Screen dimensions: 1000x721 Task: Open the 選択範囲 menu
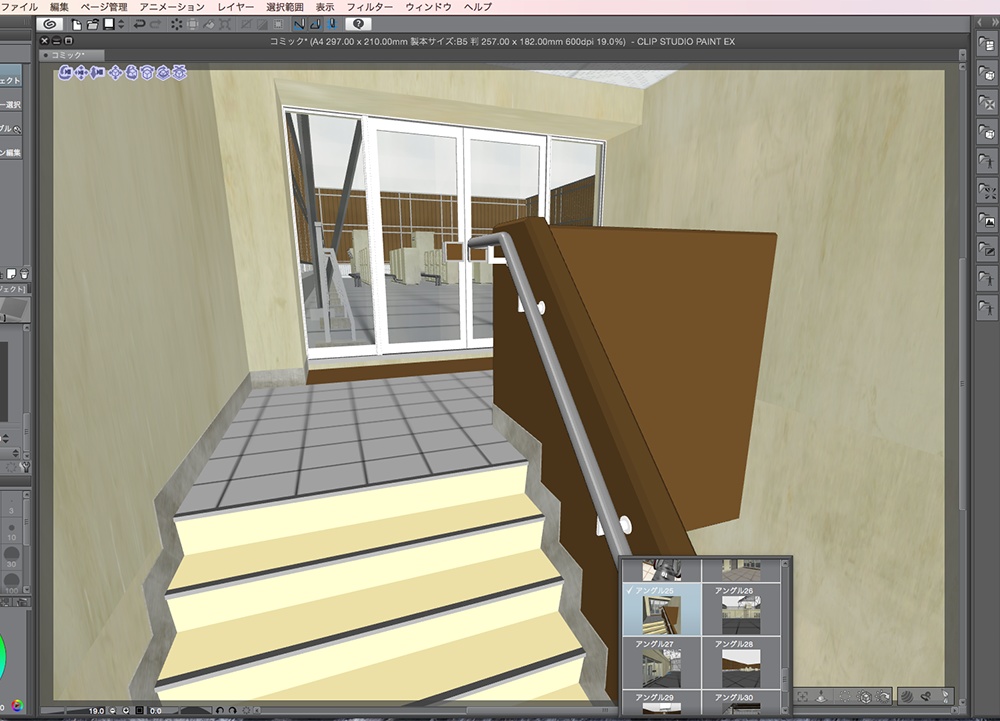click(x=284, y=7)
